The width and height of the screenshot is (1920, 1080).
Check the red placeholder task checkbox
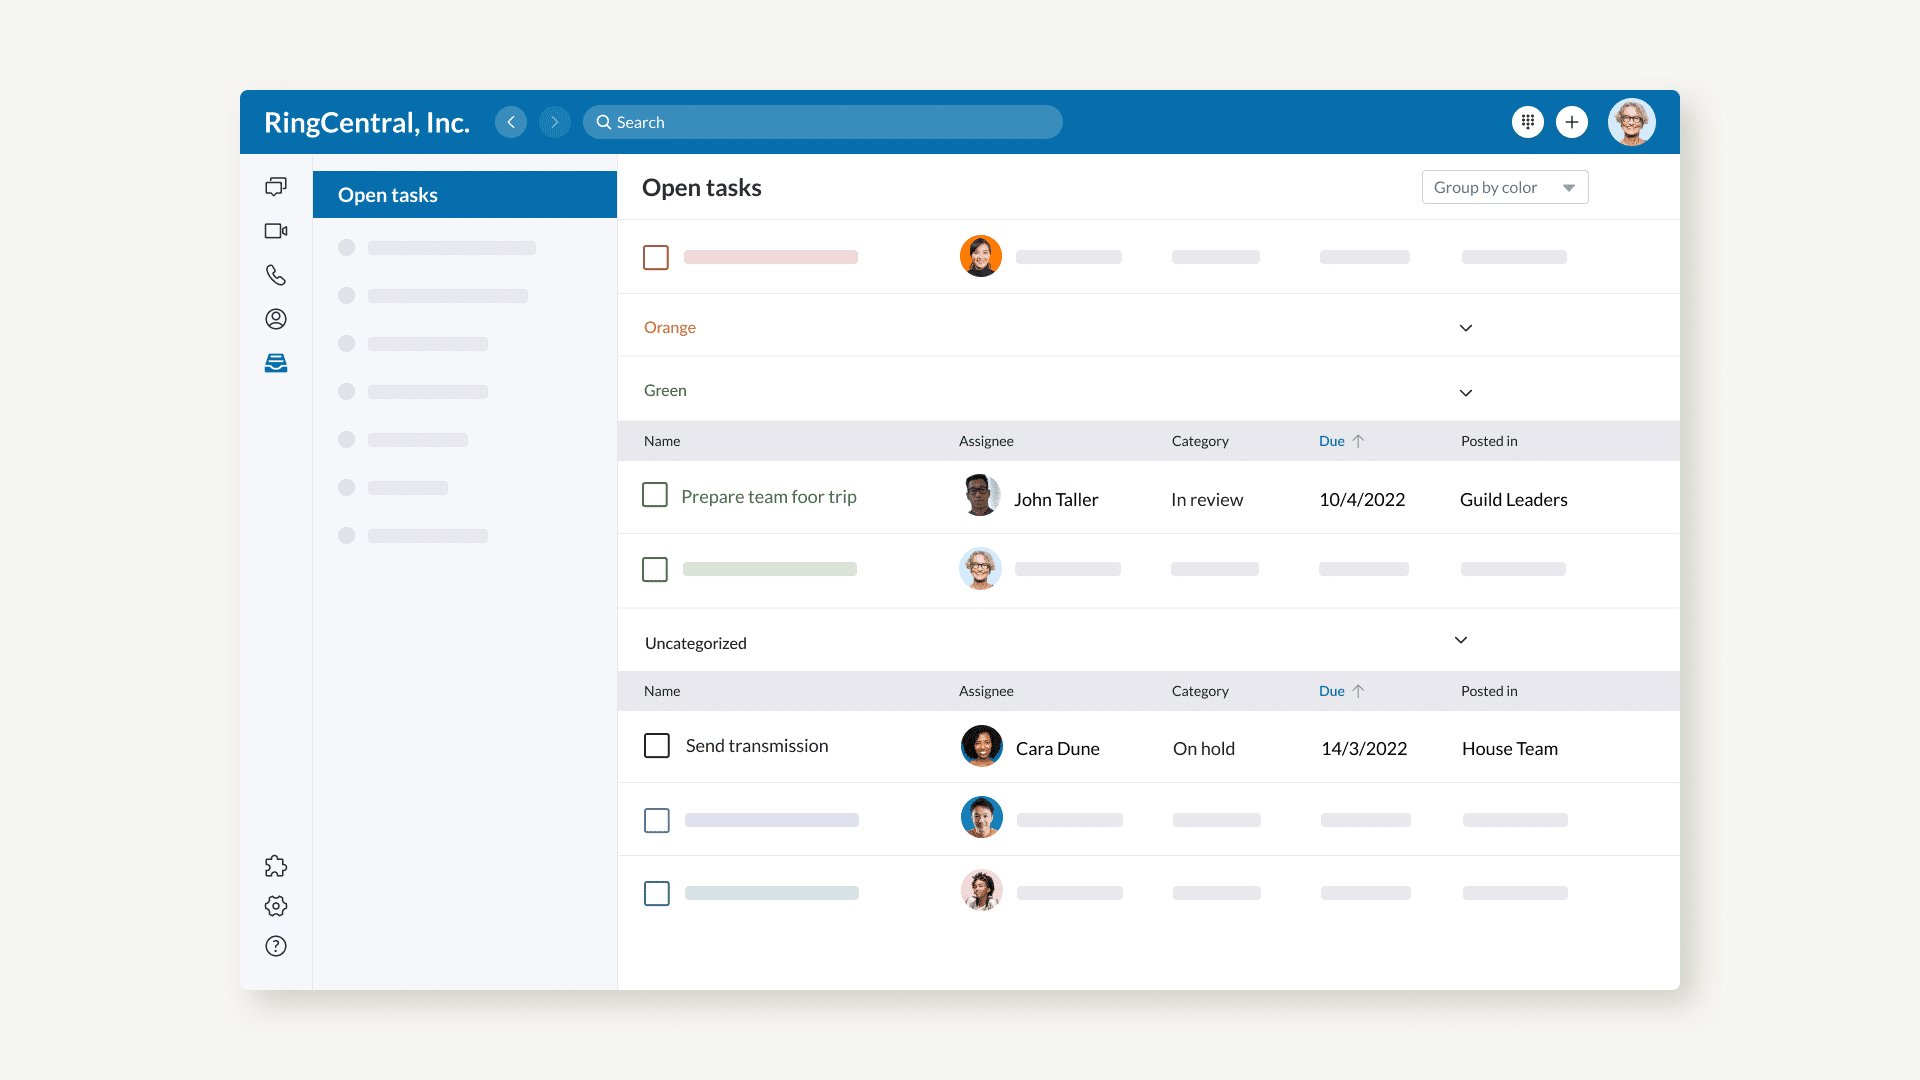pos(656,257)
